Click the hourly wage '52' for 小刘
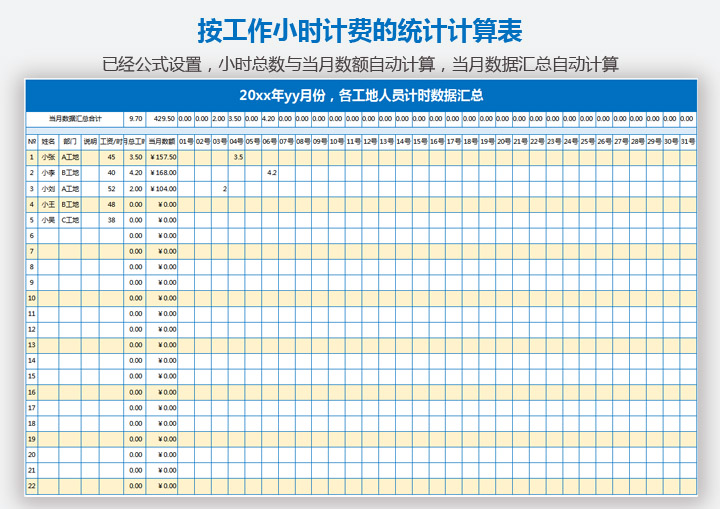Image resolution: width=720 pixels, height=509 pixels. coord(112,189)
